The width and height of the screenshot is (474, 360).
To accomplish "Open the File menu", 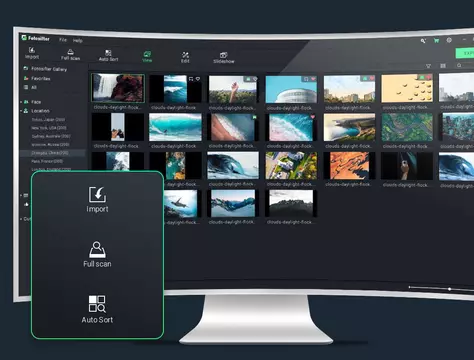I will pyautogui.click(x=63, y=40).
